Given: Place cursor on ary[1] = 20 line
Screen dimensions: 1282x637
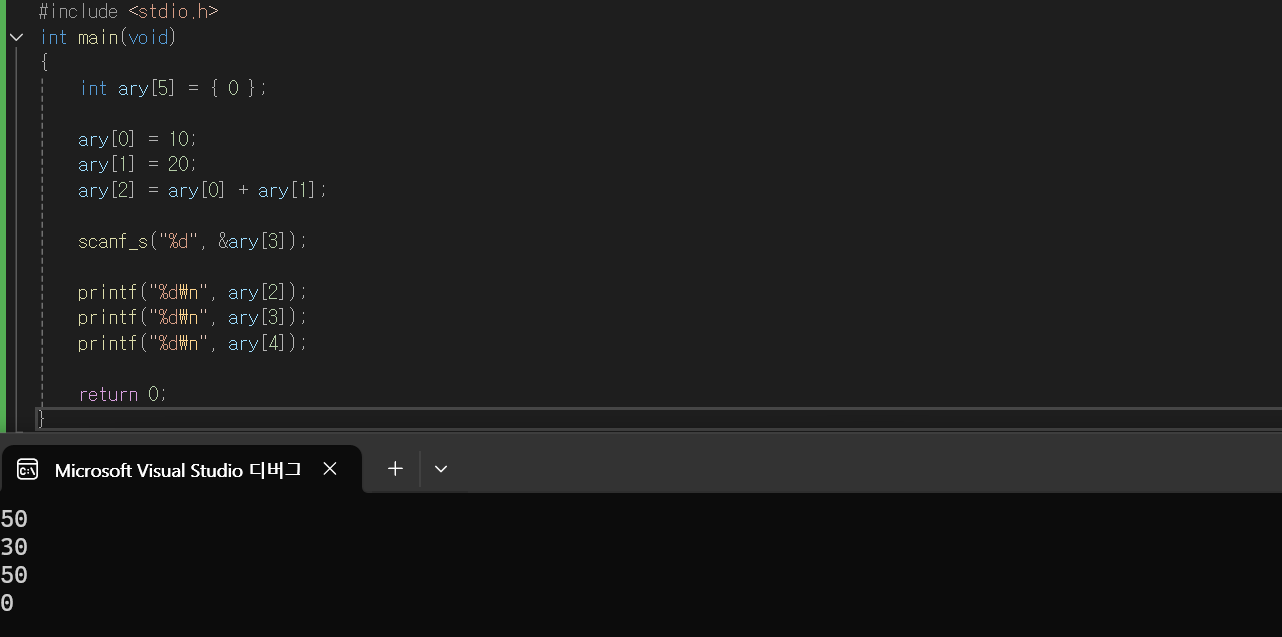Looking at the screenshot, I should (138, 164).
